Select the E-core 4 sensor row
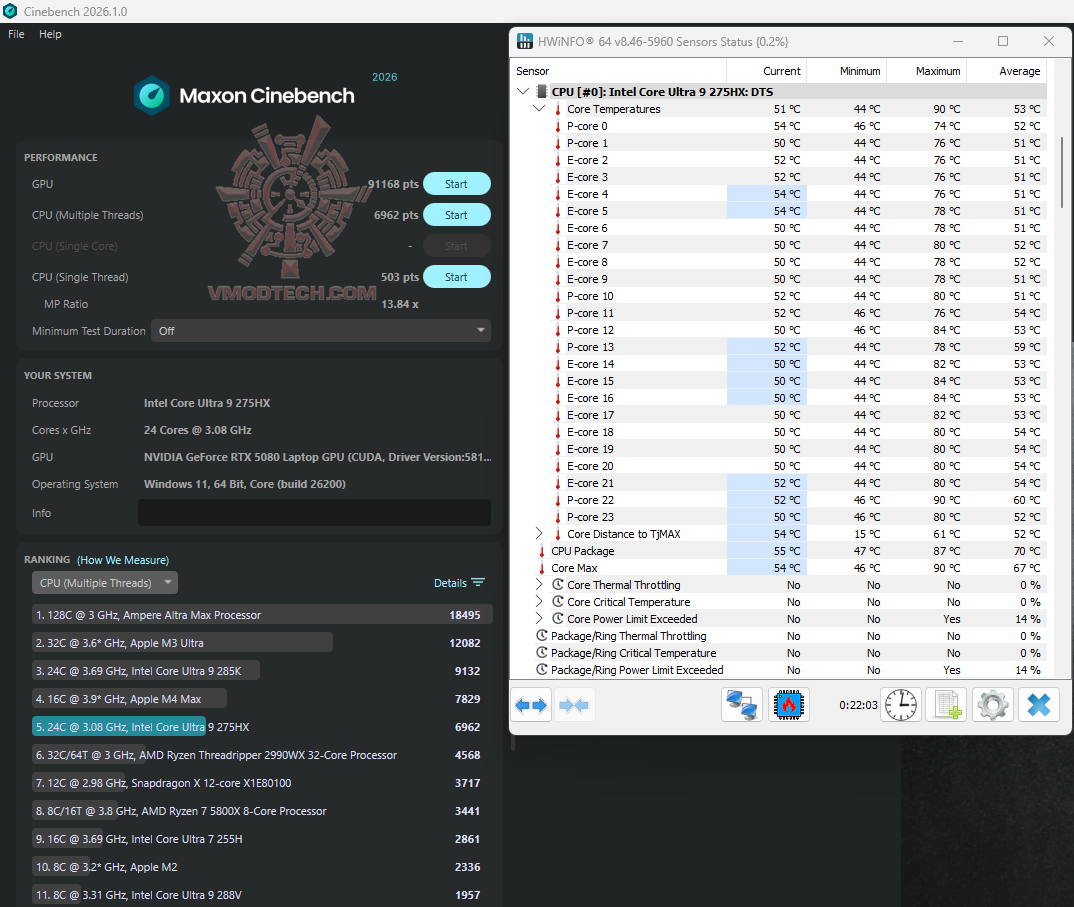This screenshot has width=1074, height=907. 779,194
